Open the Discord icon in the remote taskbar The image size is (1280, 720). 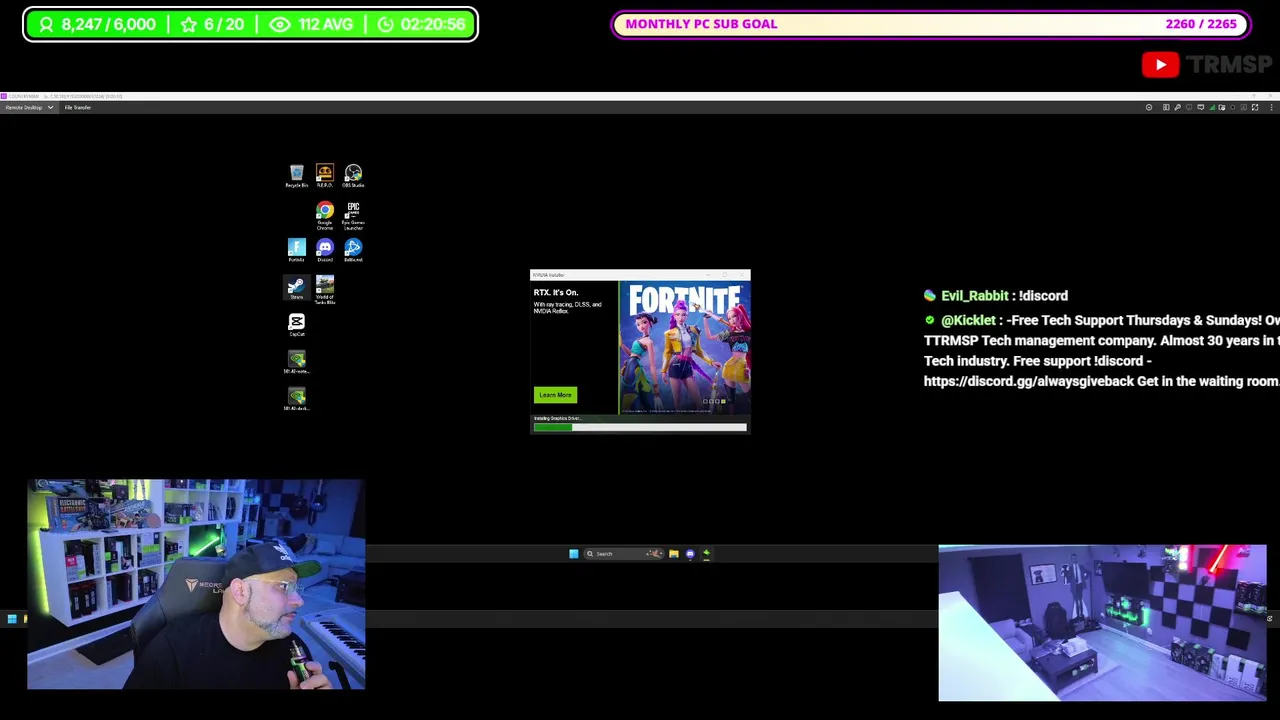[x=689, y=553]
